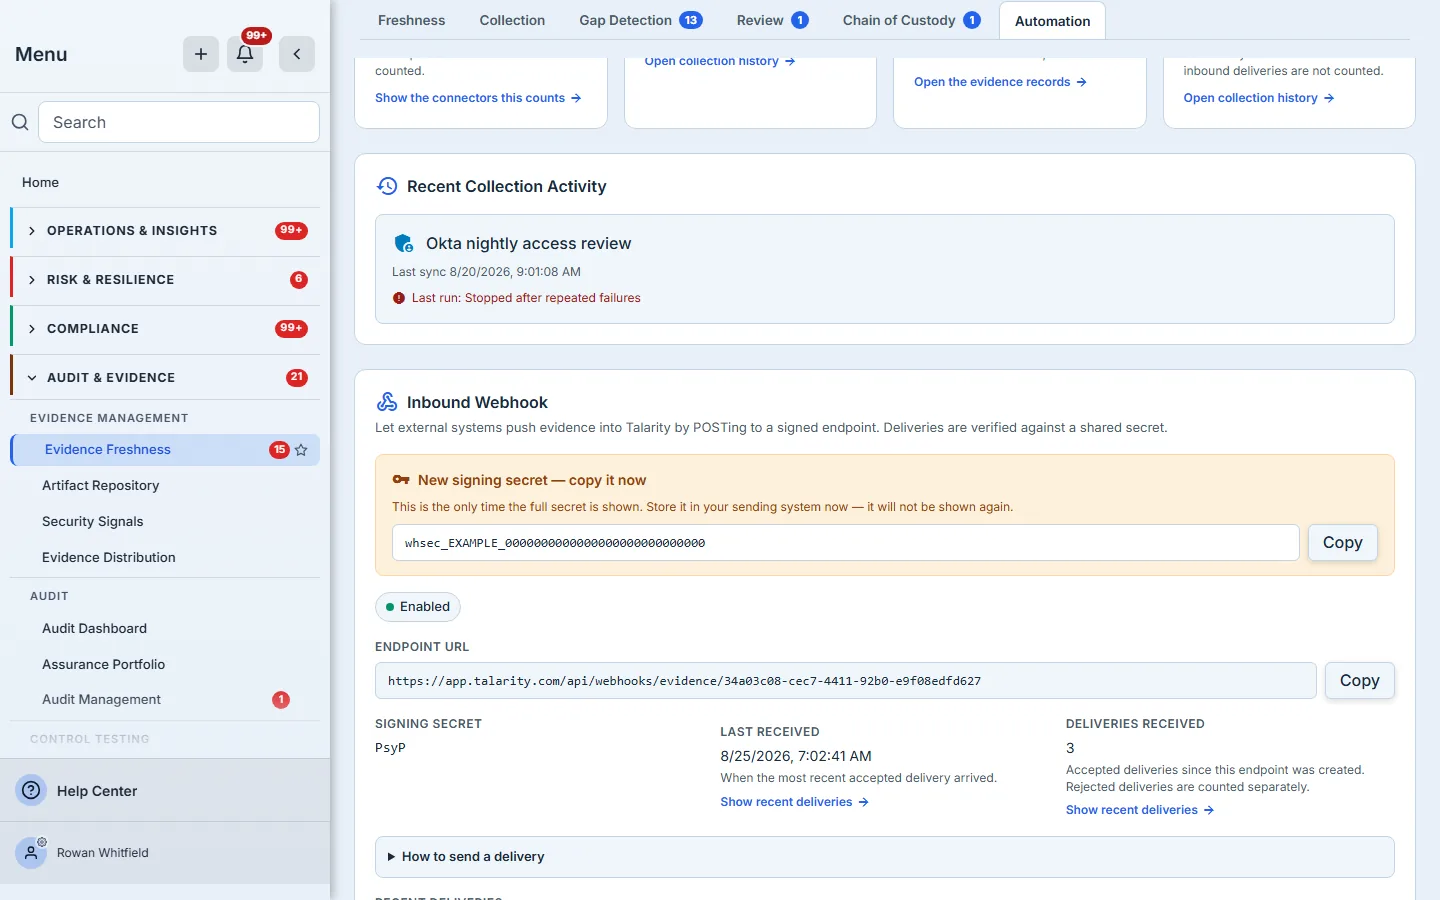Open the Review tab
This screenshot has width=1440, height=900.
pos(772,20)
